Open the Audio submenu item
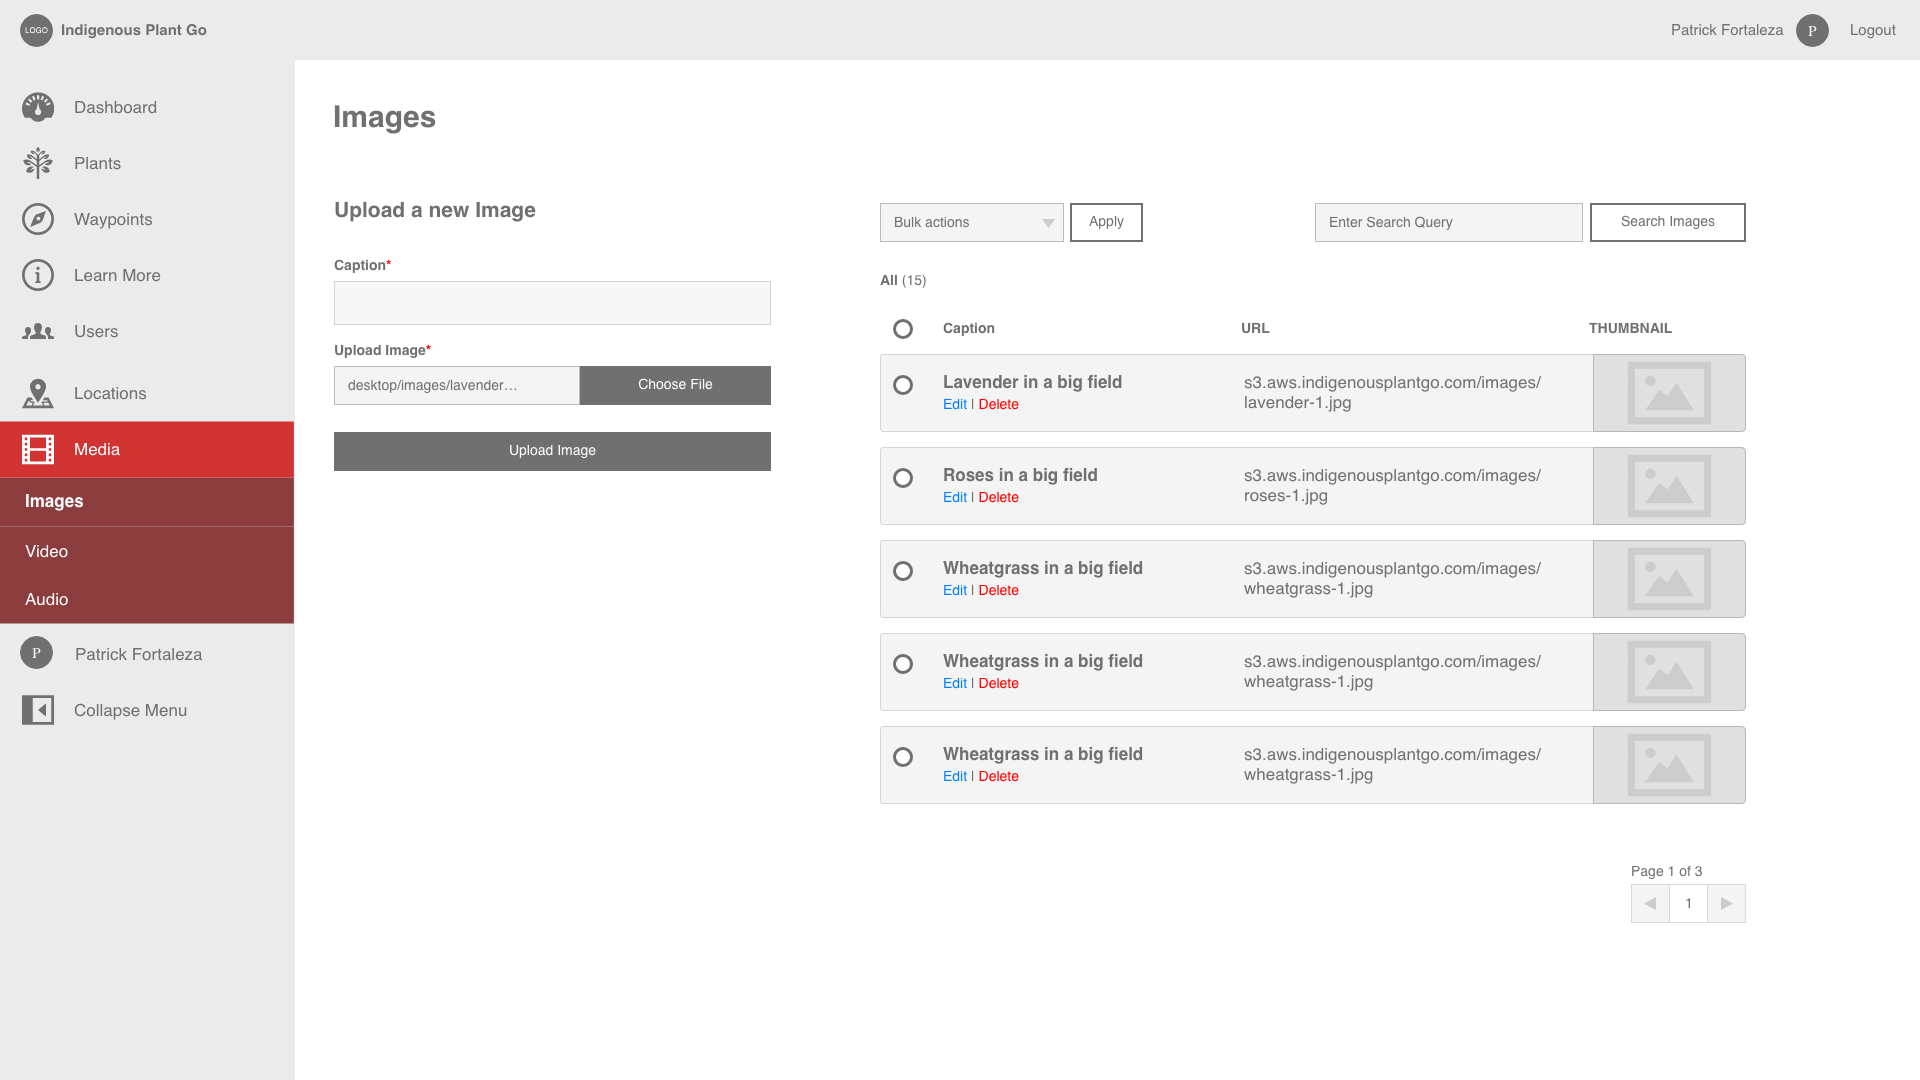 coord(47,599)
